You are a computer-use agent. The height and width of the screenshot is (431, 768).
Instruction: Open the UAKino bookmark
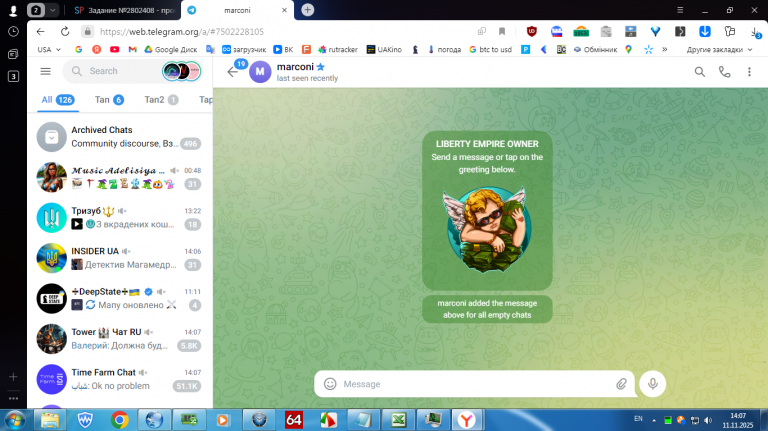point(384,49)
